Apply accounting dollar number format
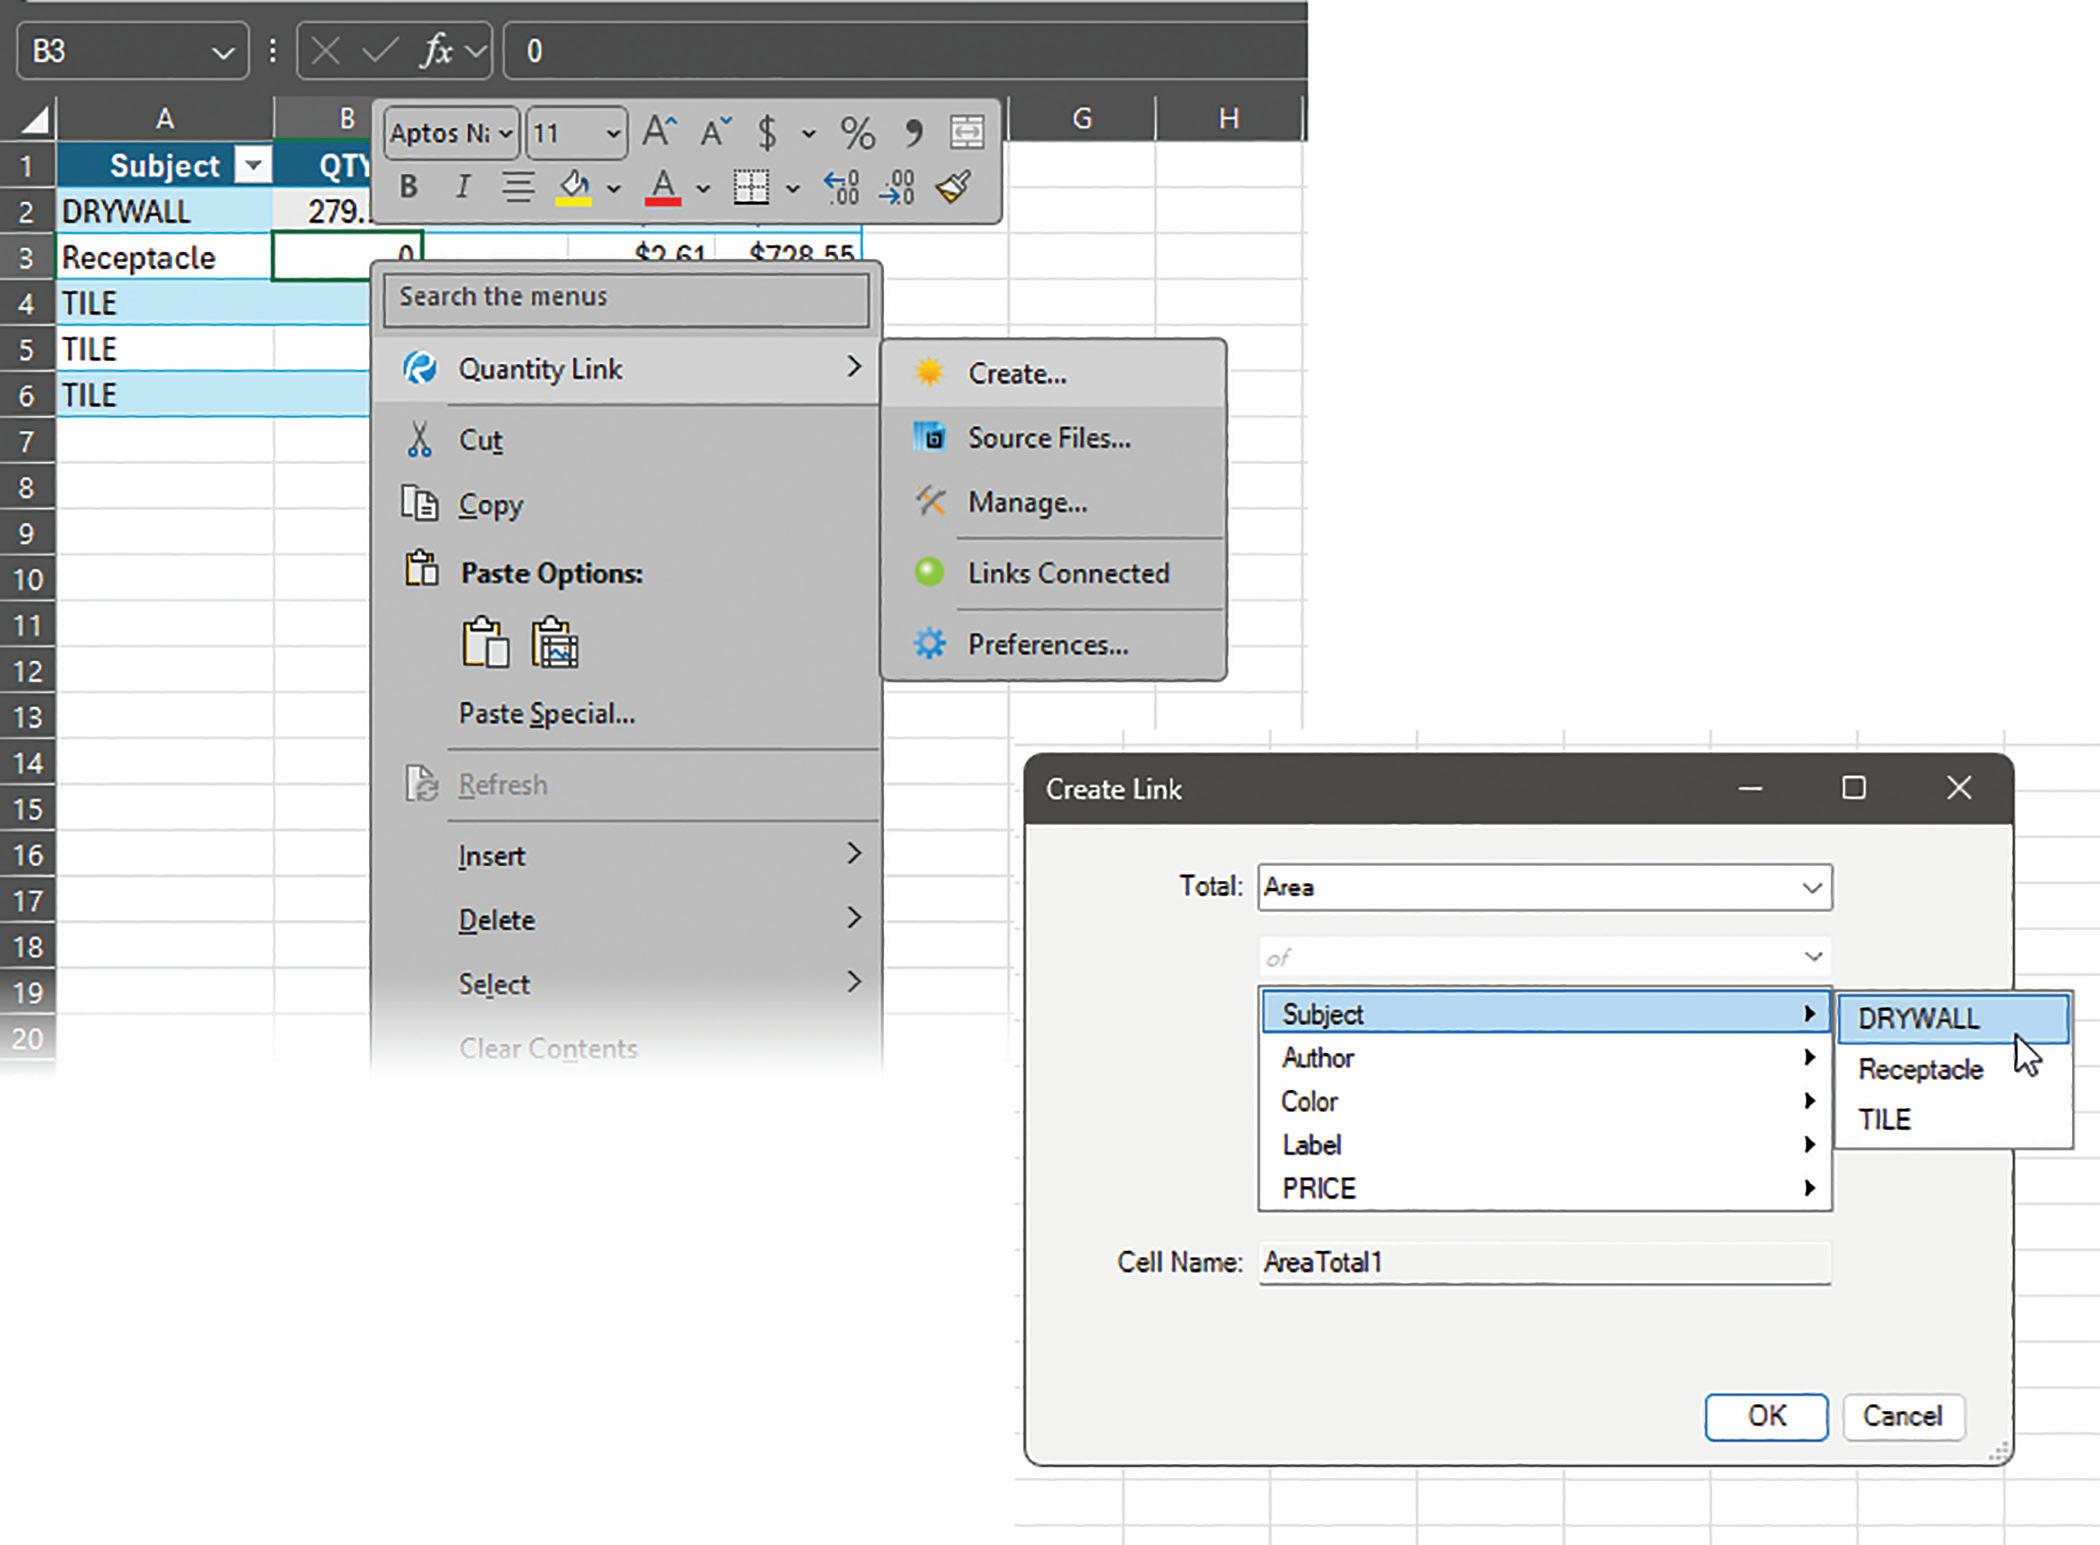 point(767,132)
